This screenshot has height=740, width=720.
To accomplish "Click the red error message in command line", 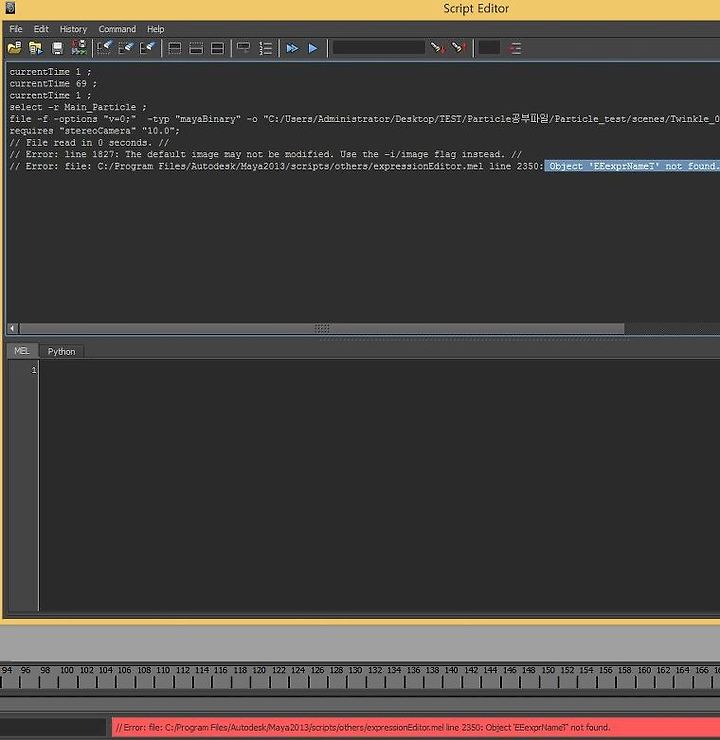I will click(416, 727).
